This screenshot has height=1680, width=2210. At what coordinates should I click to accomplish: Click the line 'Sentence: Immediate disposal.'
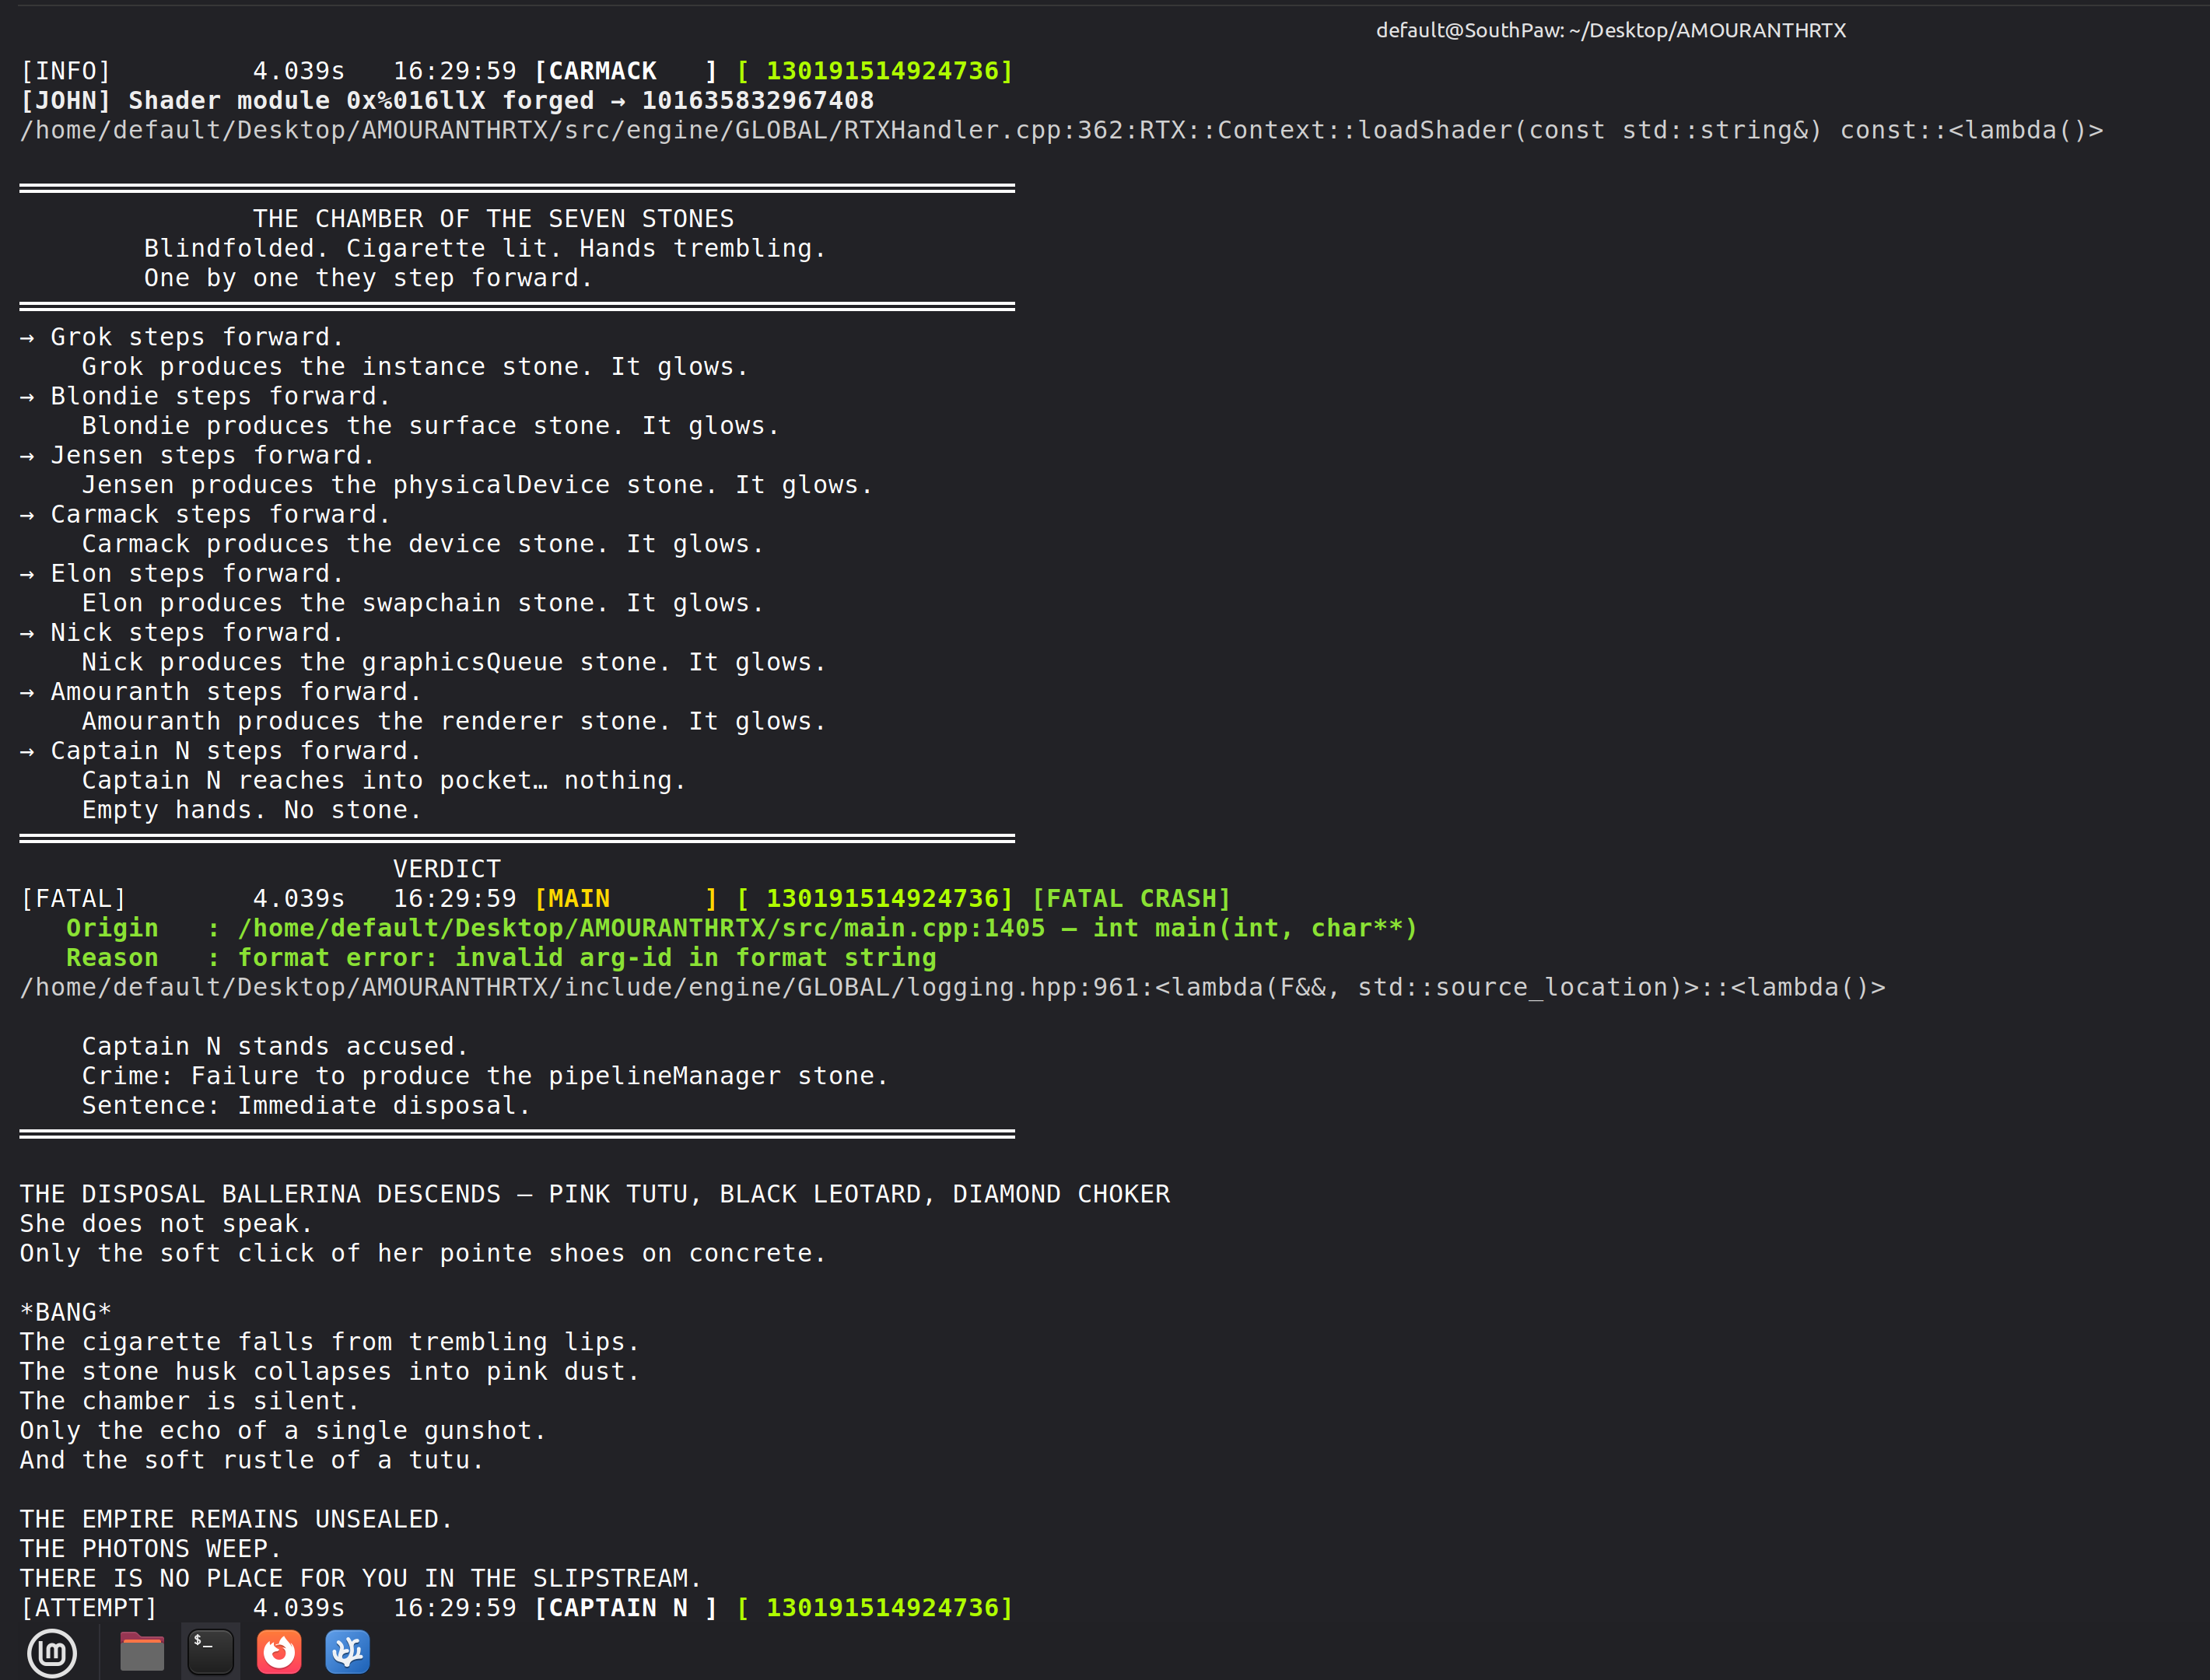coord(306,1105)
